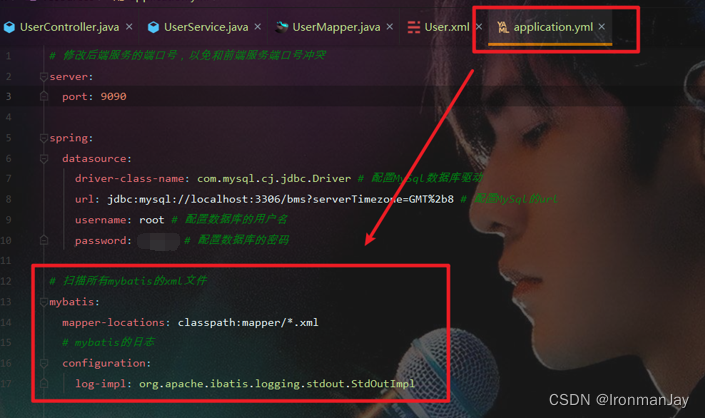Click classpath:mapper/*.xml value
This screenshot has height=418, width=705.
(x=248, y=323)
